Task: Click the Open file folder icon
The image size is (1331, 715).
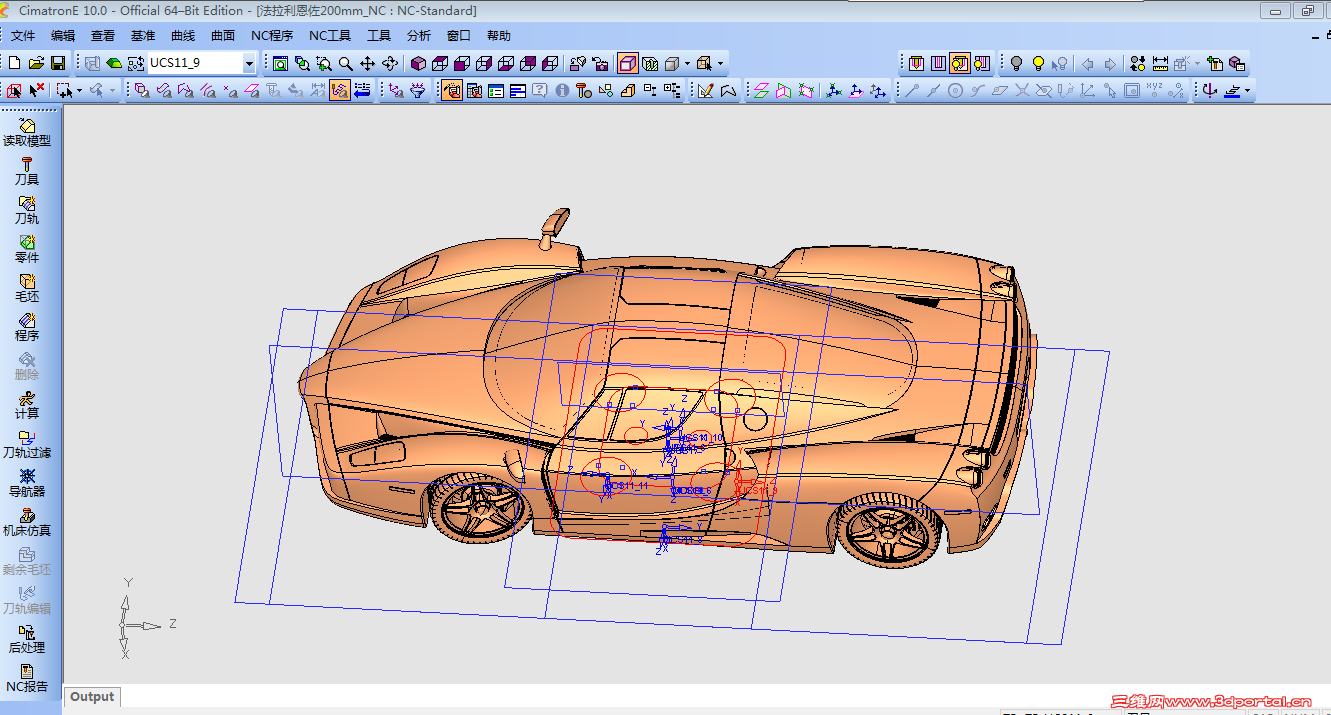Action: point(36,63)
